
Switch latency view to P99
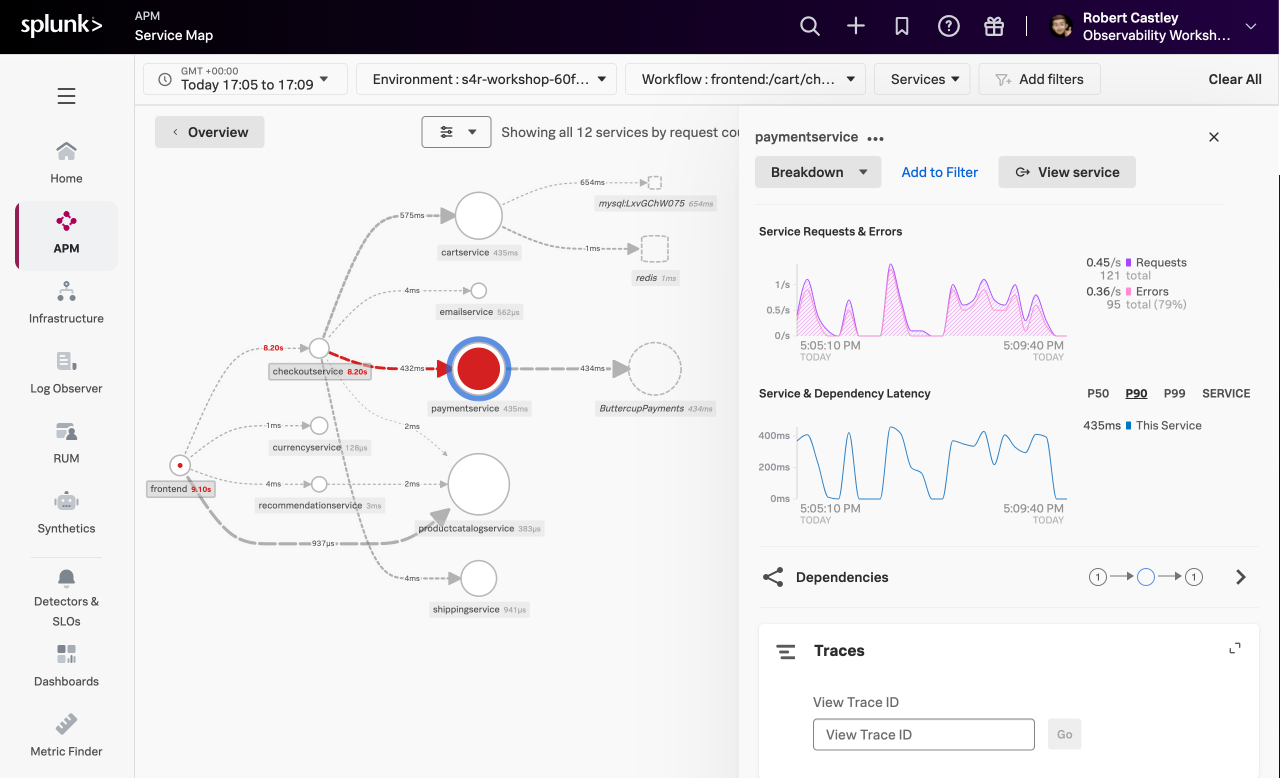pos(1174,394)
